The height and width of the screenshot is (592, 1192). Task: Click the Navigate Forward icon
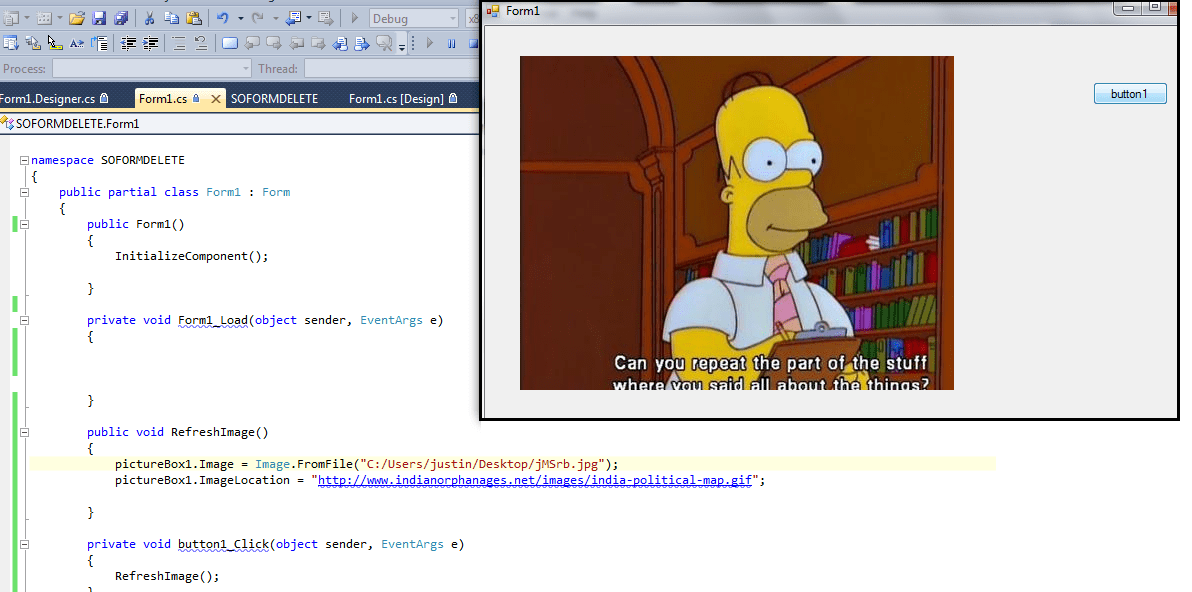[325, 18]
